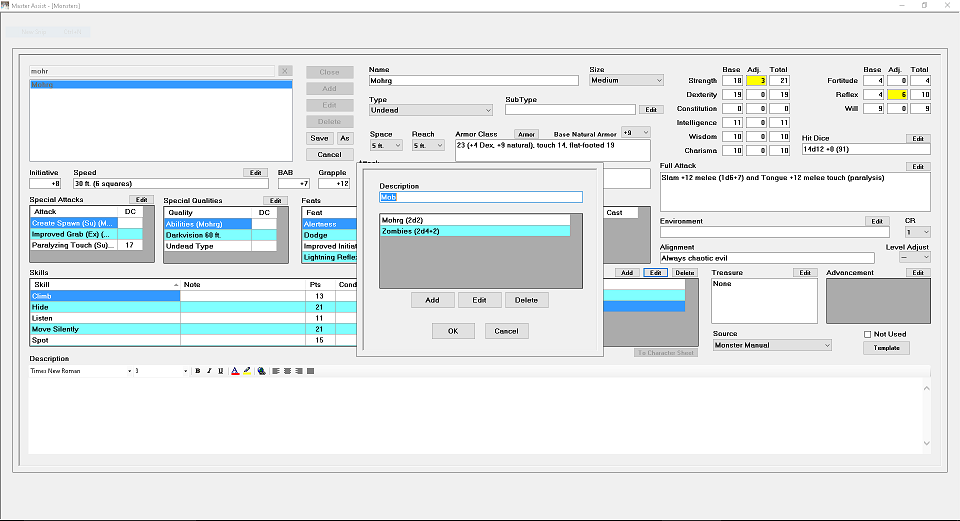
Task: Align description text left
Action: (276, 371)
